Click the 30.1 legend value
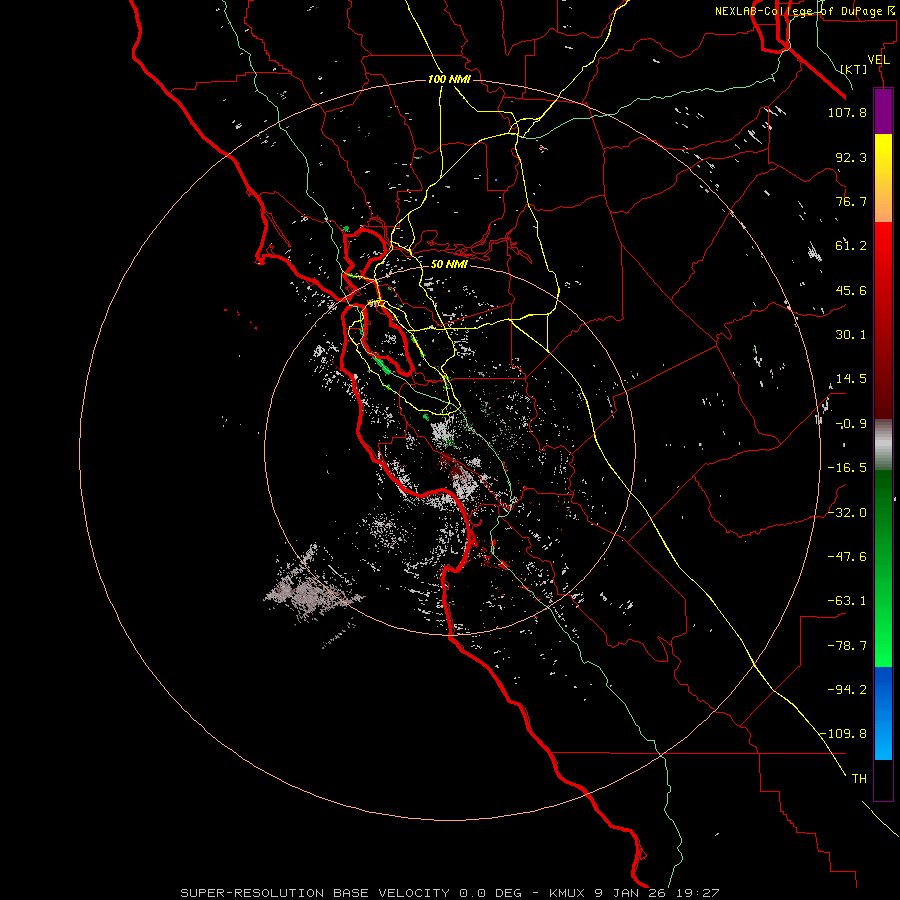The height and width of the screenshot is (900, 900). 851,335
